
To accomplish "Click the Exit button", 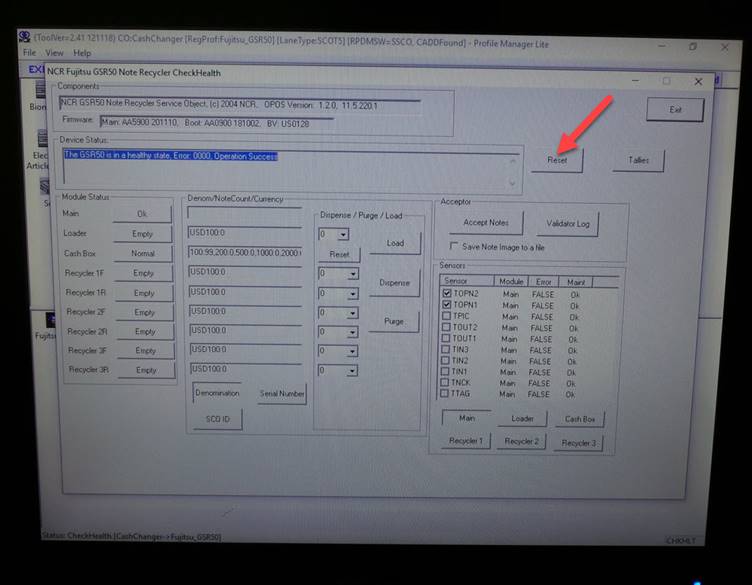I will pyautogui.click(x=675, y=110).
